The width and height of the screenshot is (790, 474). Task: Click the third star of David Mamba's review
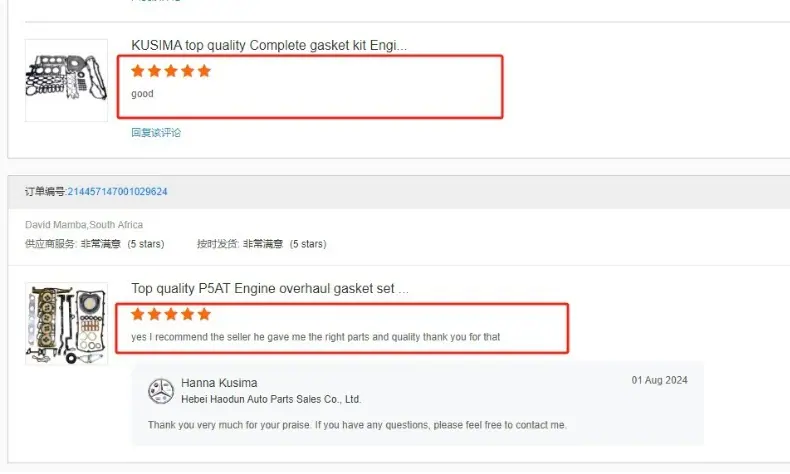click(171, 314)
